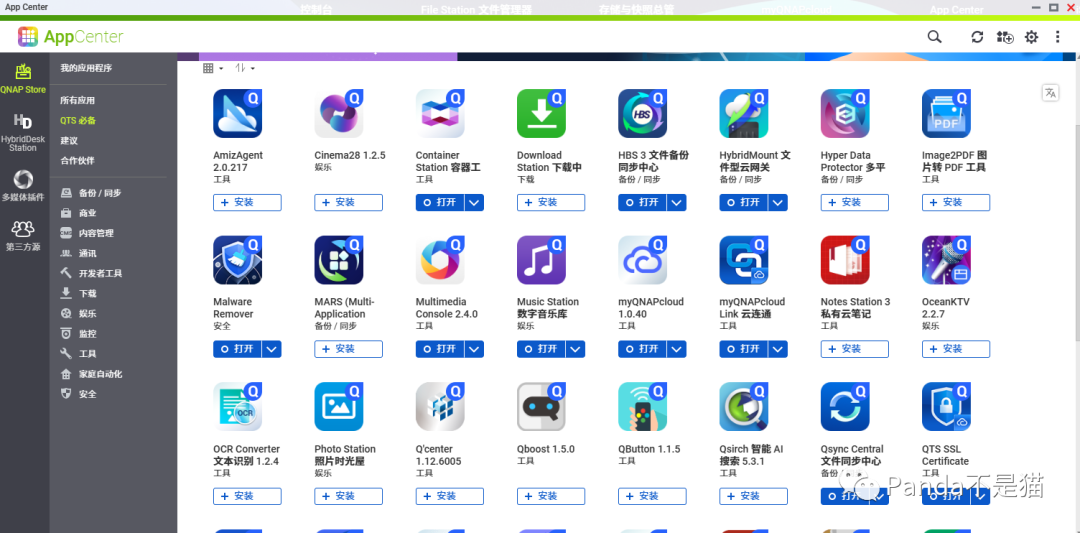This screenshot has width=1080, height=533.
Task: Click the OceanKTV microphone icon
Action: [x=946, y=260]
